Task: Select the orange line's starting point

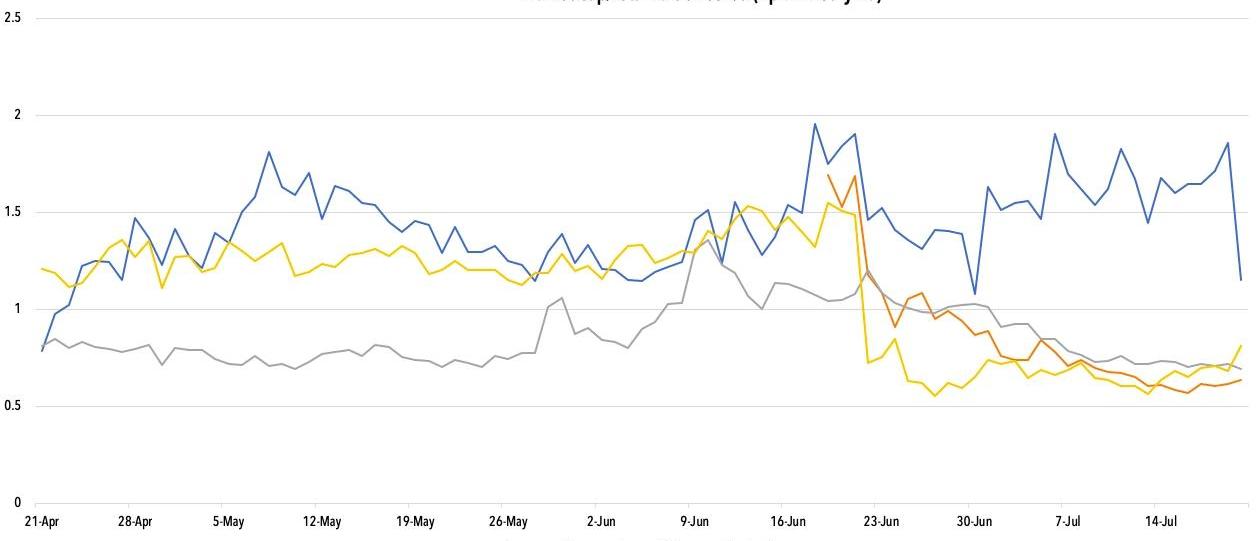Action: click(828, 175)
